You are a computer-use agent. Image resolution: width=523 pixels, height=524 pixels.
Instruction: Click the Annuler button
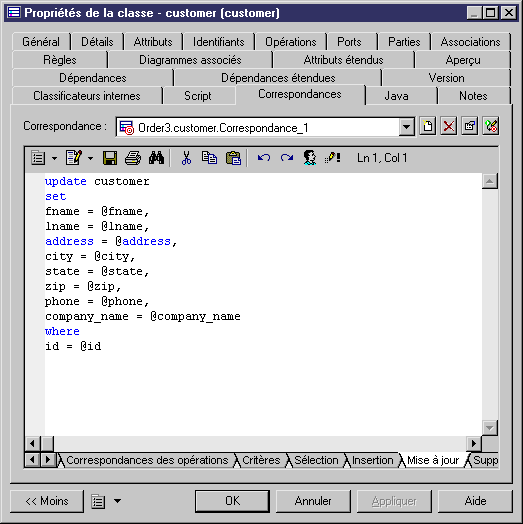(x=313, y=501)
